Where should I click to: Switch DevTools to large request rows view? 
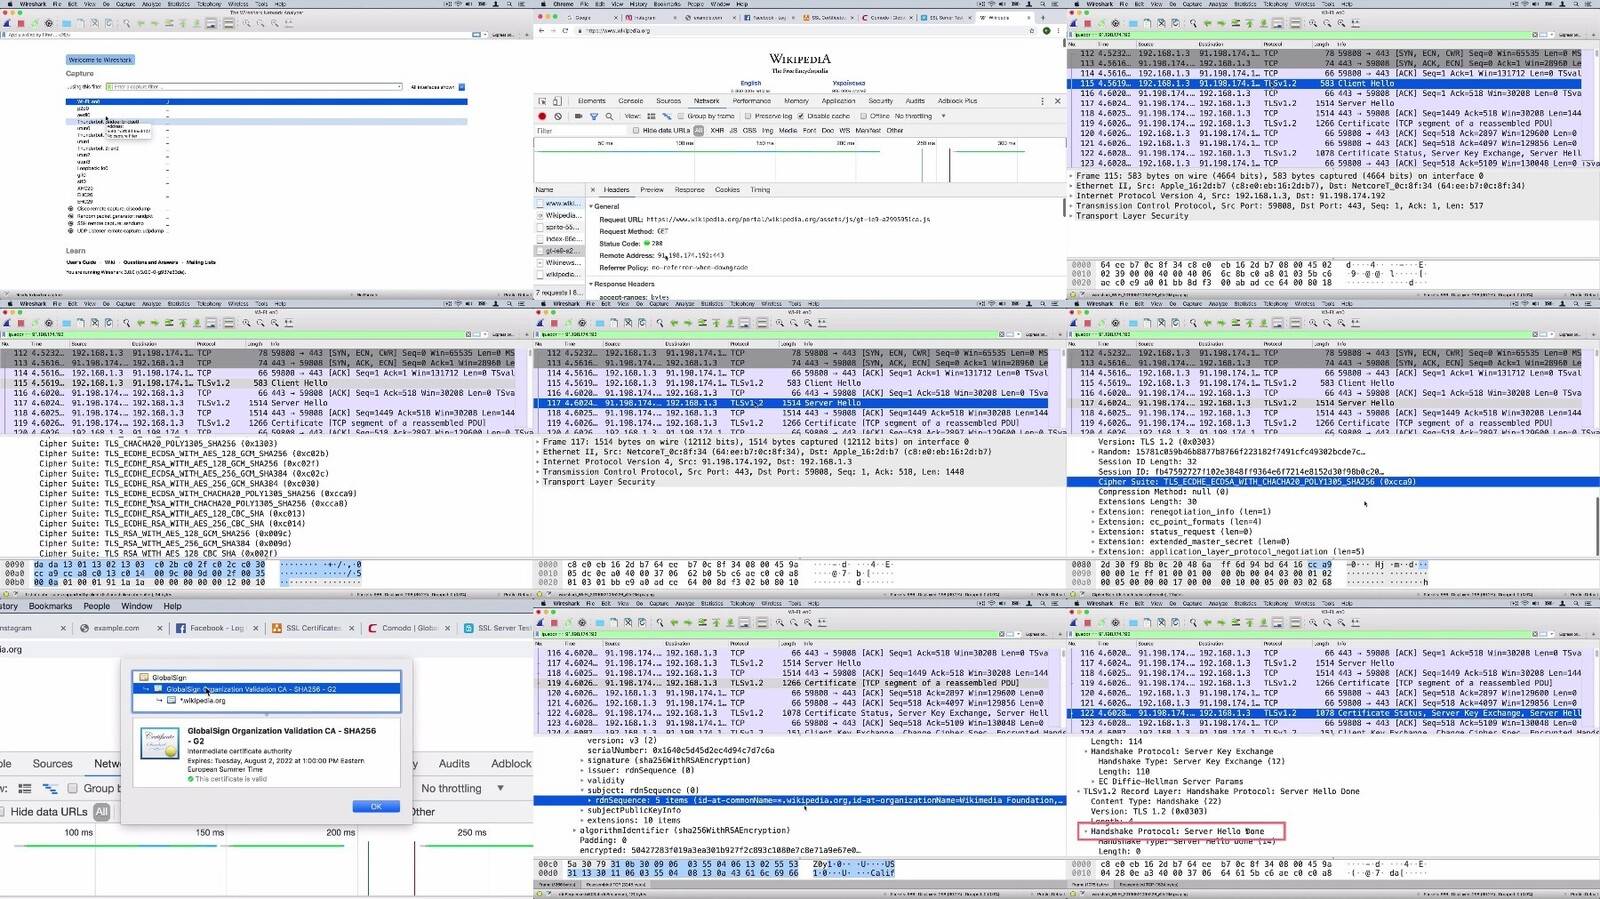(652, 116)
